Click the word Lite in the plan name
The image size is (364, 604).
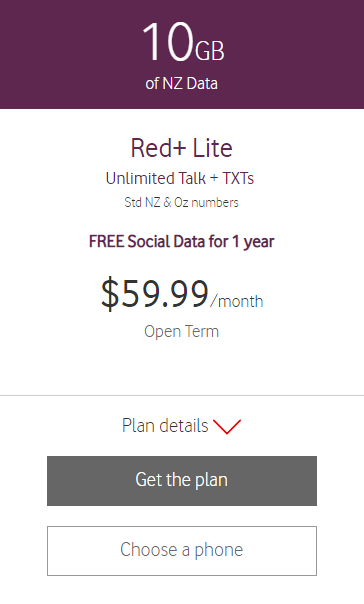click(x=212, y=148)
